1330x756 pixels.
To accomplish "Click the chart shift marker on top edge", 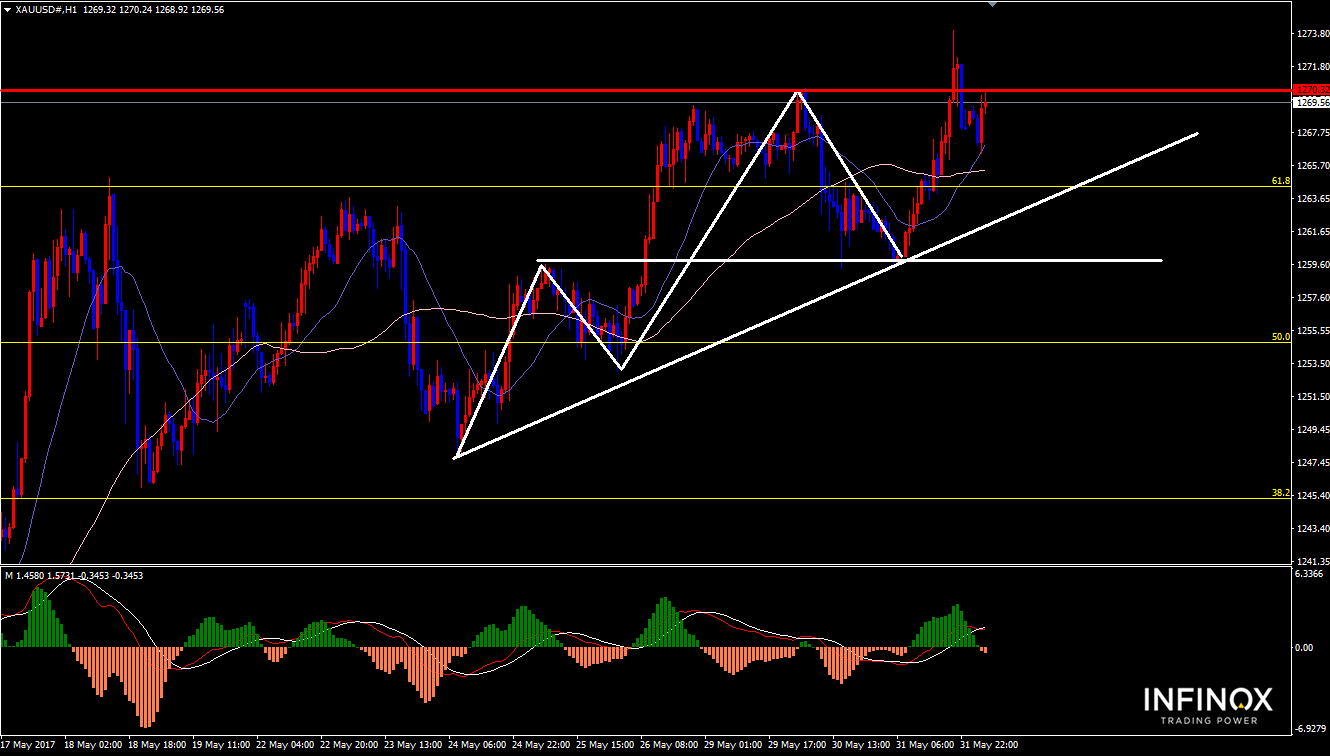I will (x=992, y=4).
